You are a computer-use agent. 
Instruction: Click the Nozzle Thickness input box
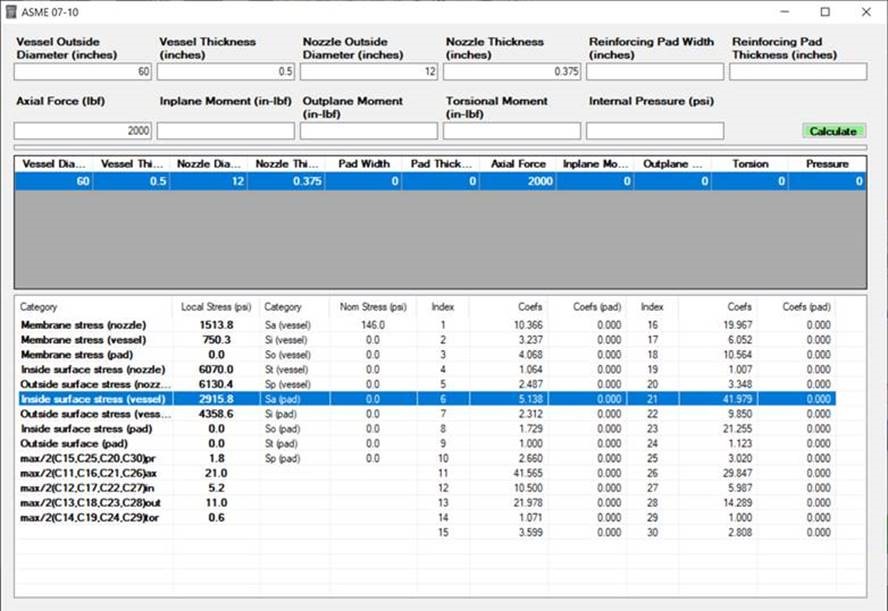[x=512, y=71]
